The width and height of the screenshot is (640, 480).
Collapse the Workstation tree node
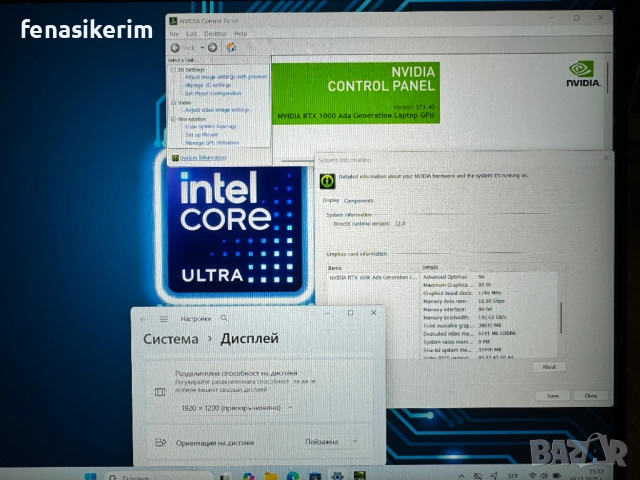click(173, 118)
